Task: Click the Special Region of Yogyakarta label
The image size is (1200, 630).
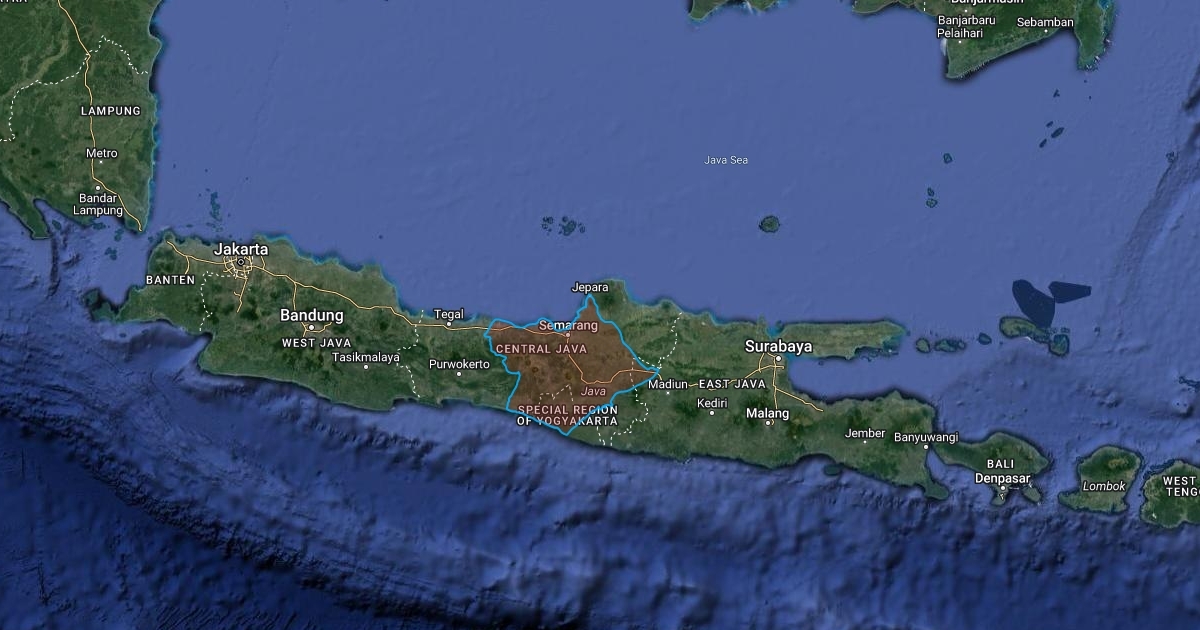Action: (567, 415)
